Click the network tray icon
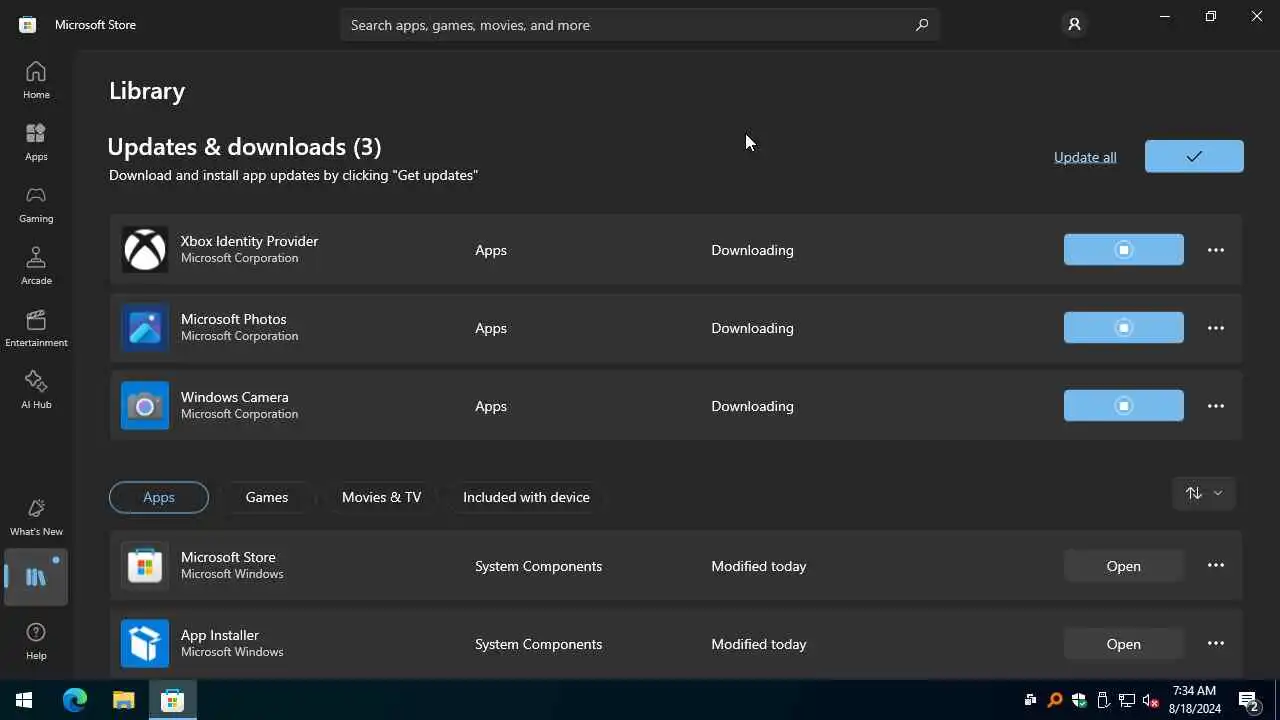The height and width of the screenshot is (720, 1280). pyautogui.click(x=1126, y=700)
